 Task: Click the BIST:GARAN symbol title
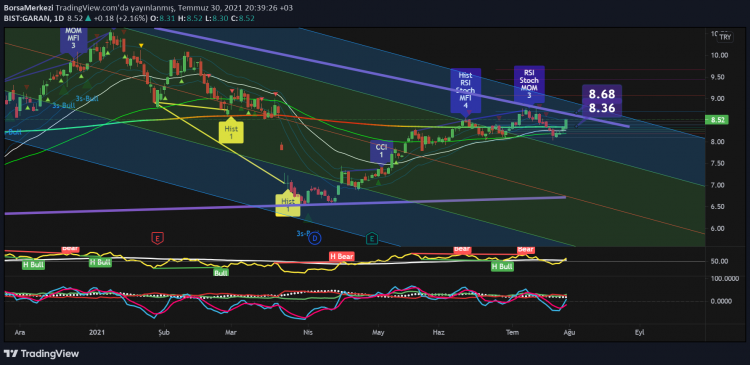(x=28, y=19)
